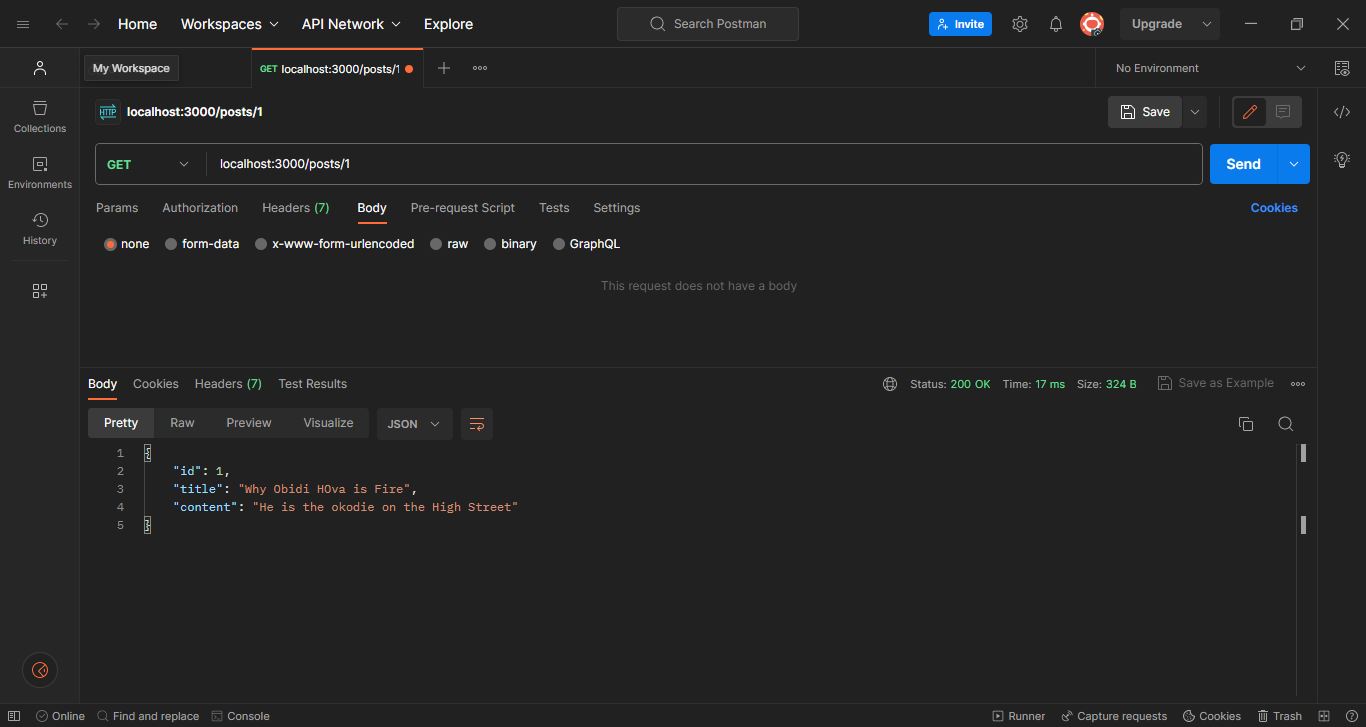This screenshot has width=1366, height=727.
Task: Open Collections in the sidebar
Action: [40, 116]
